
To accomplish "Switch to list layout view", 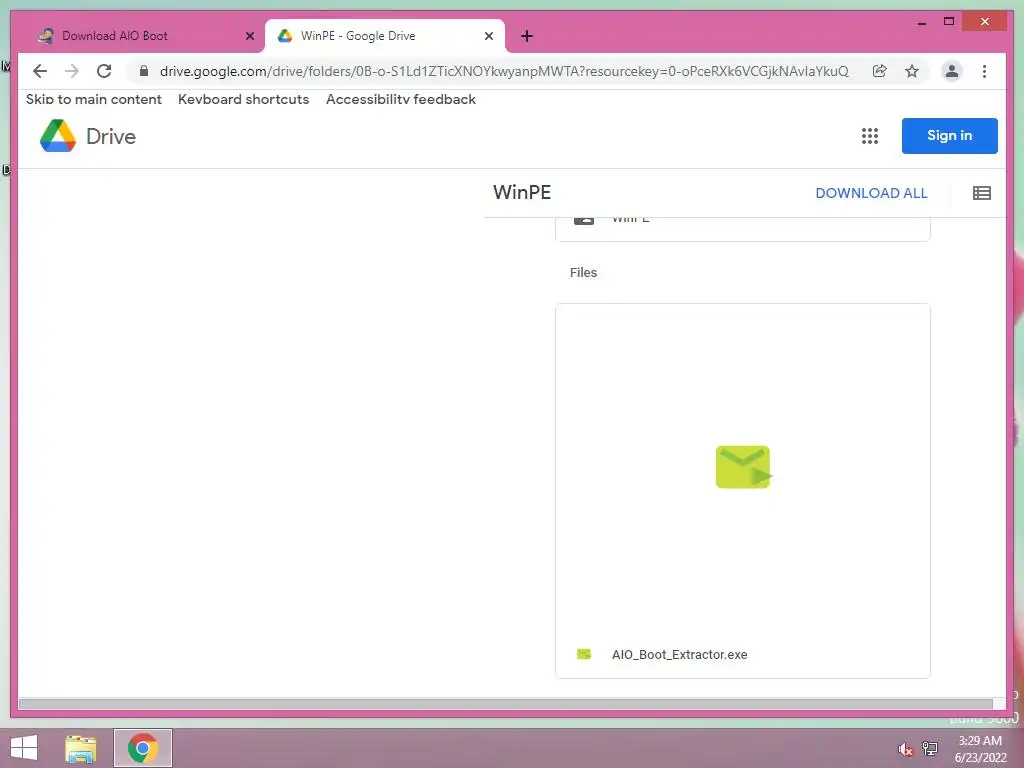I will coord(982,193).
